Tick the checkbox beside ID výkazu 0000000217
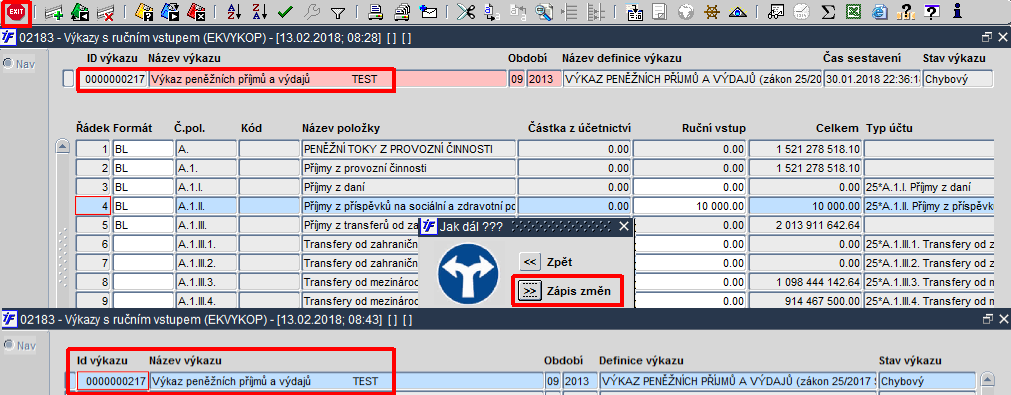1011x395 pixels. coord(69,79)
